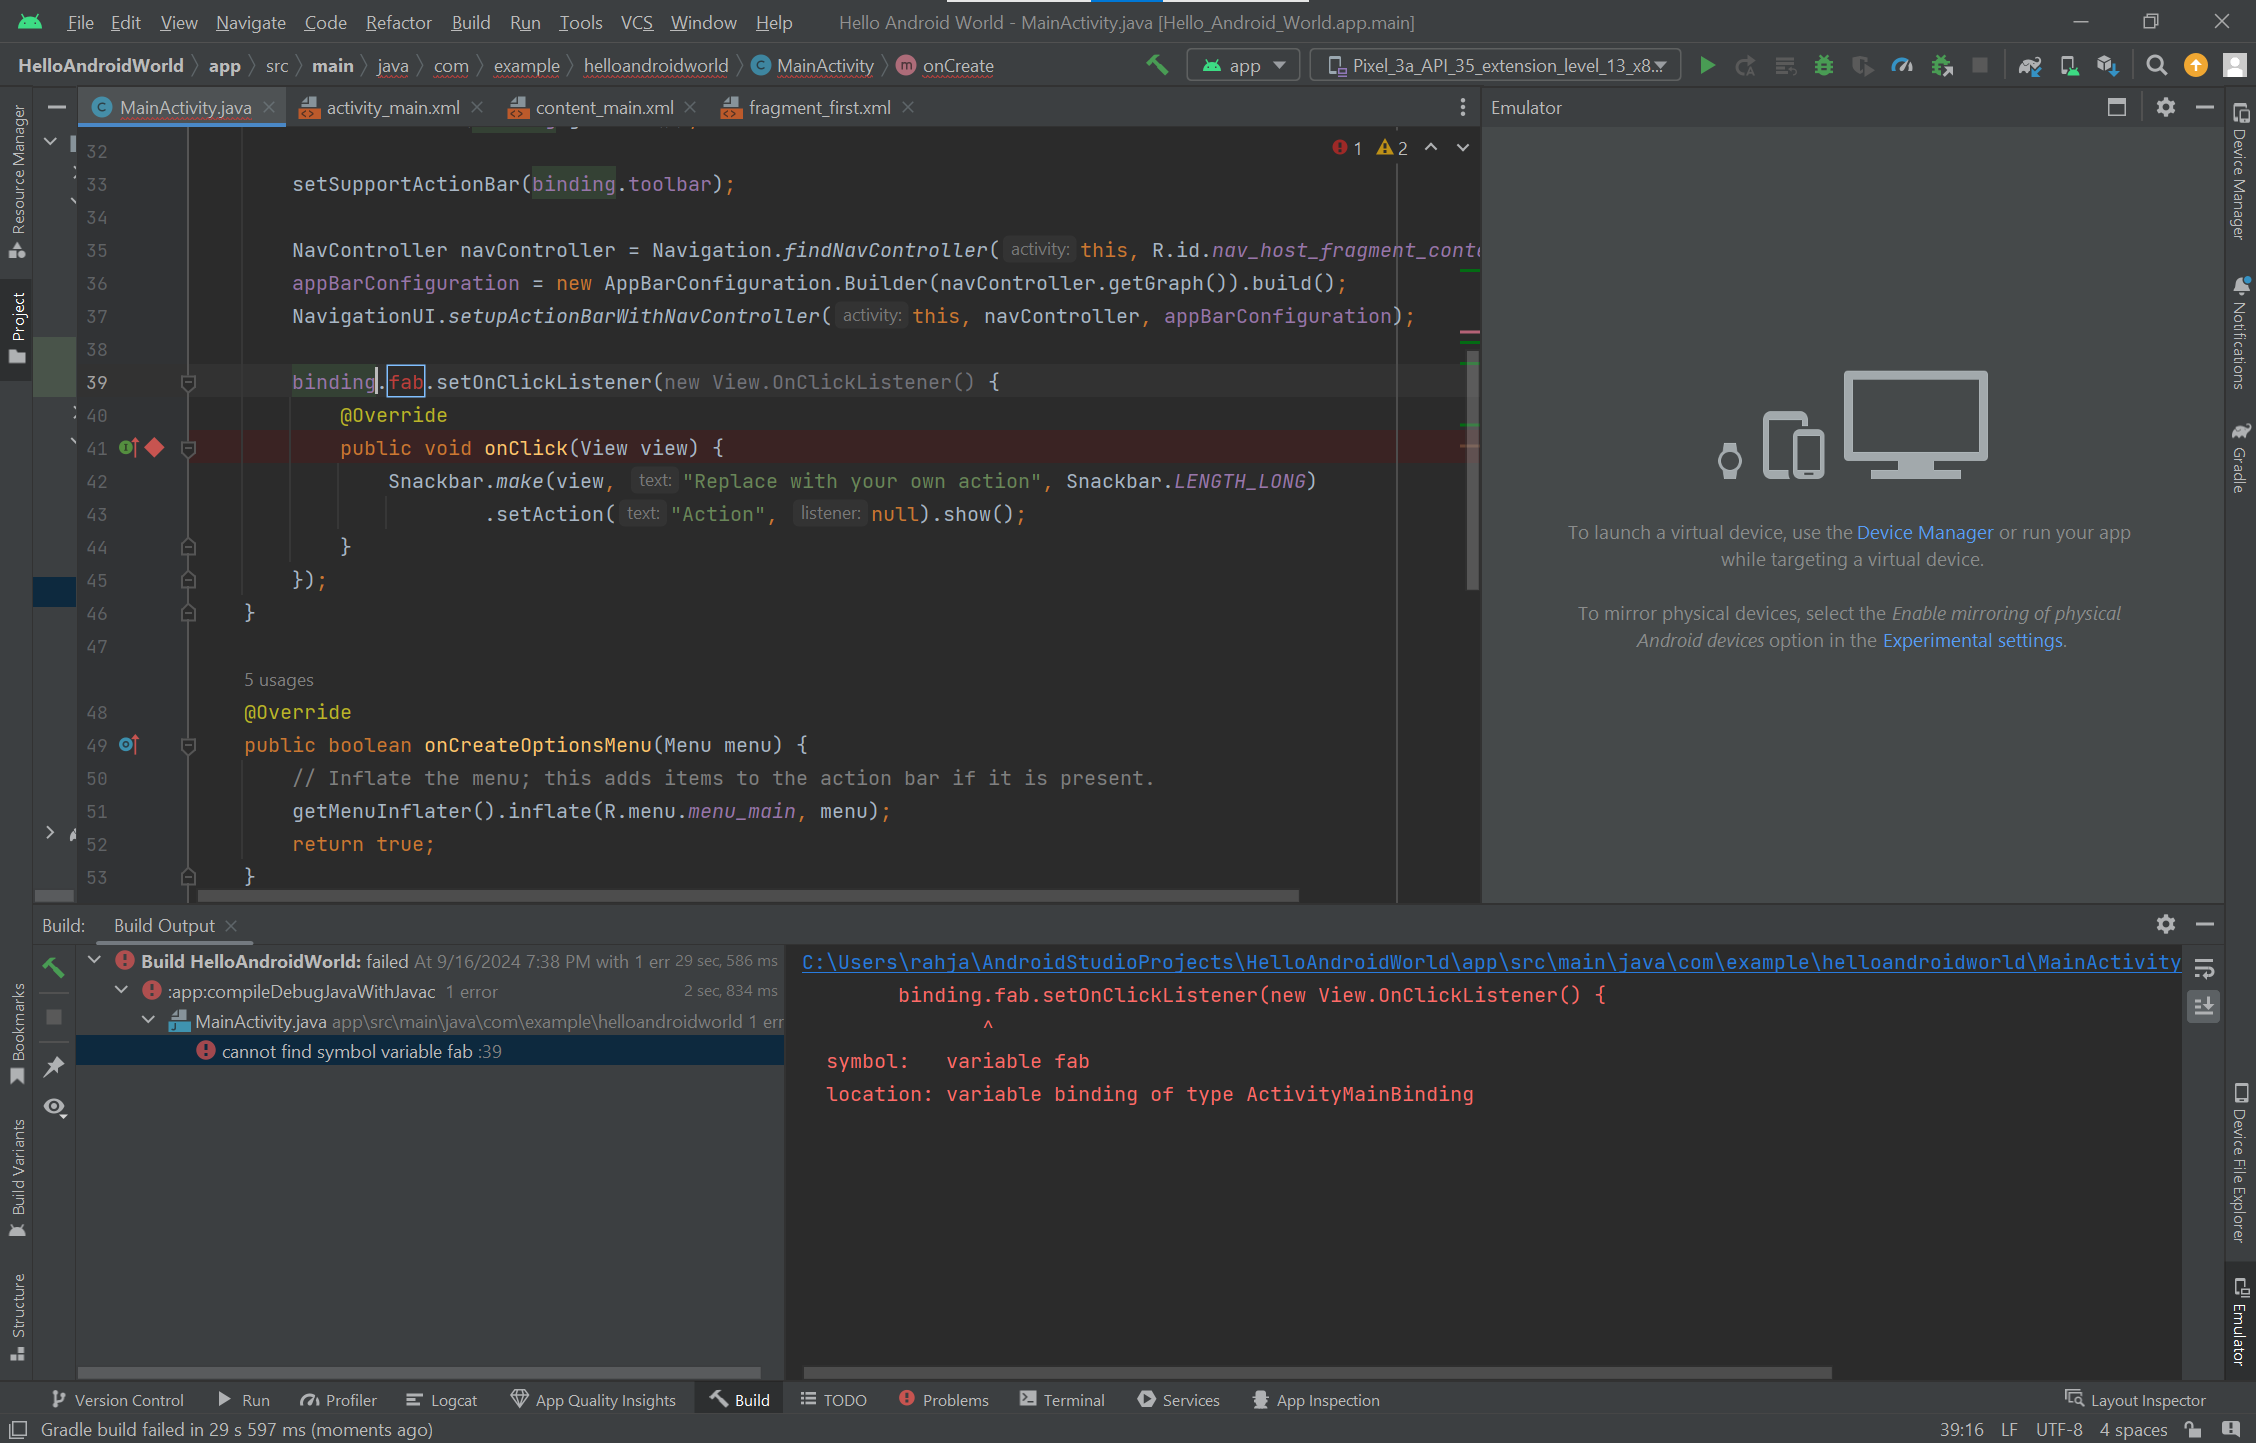Open the Refactor menu
Image resolution: width=2256 pixels, height=1443 pixels.
(398, 22)
